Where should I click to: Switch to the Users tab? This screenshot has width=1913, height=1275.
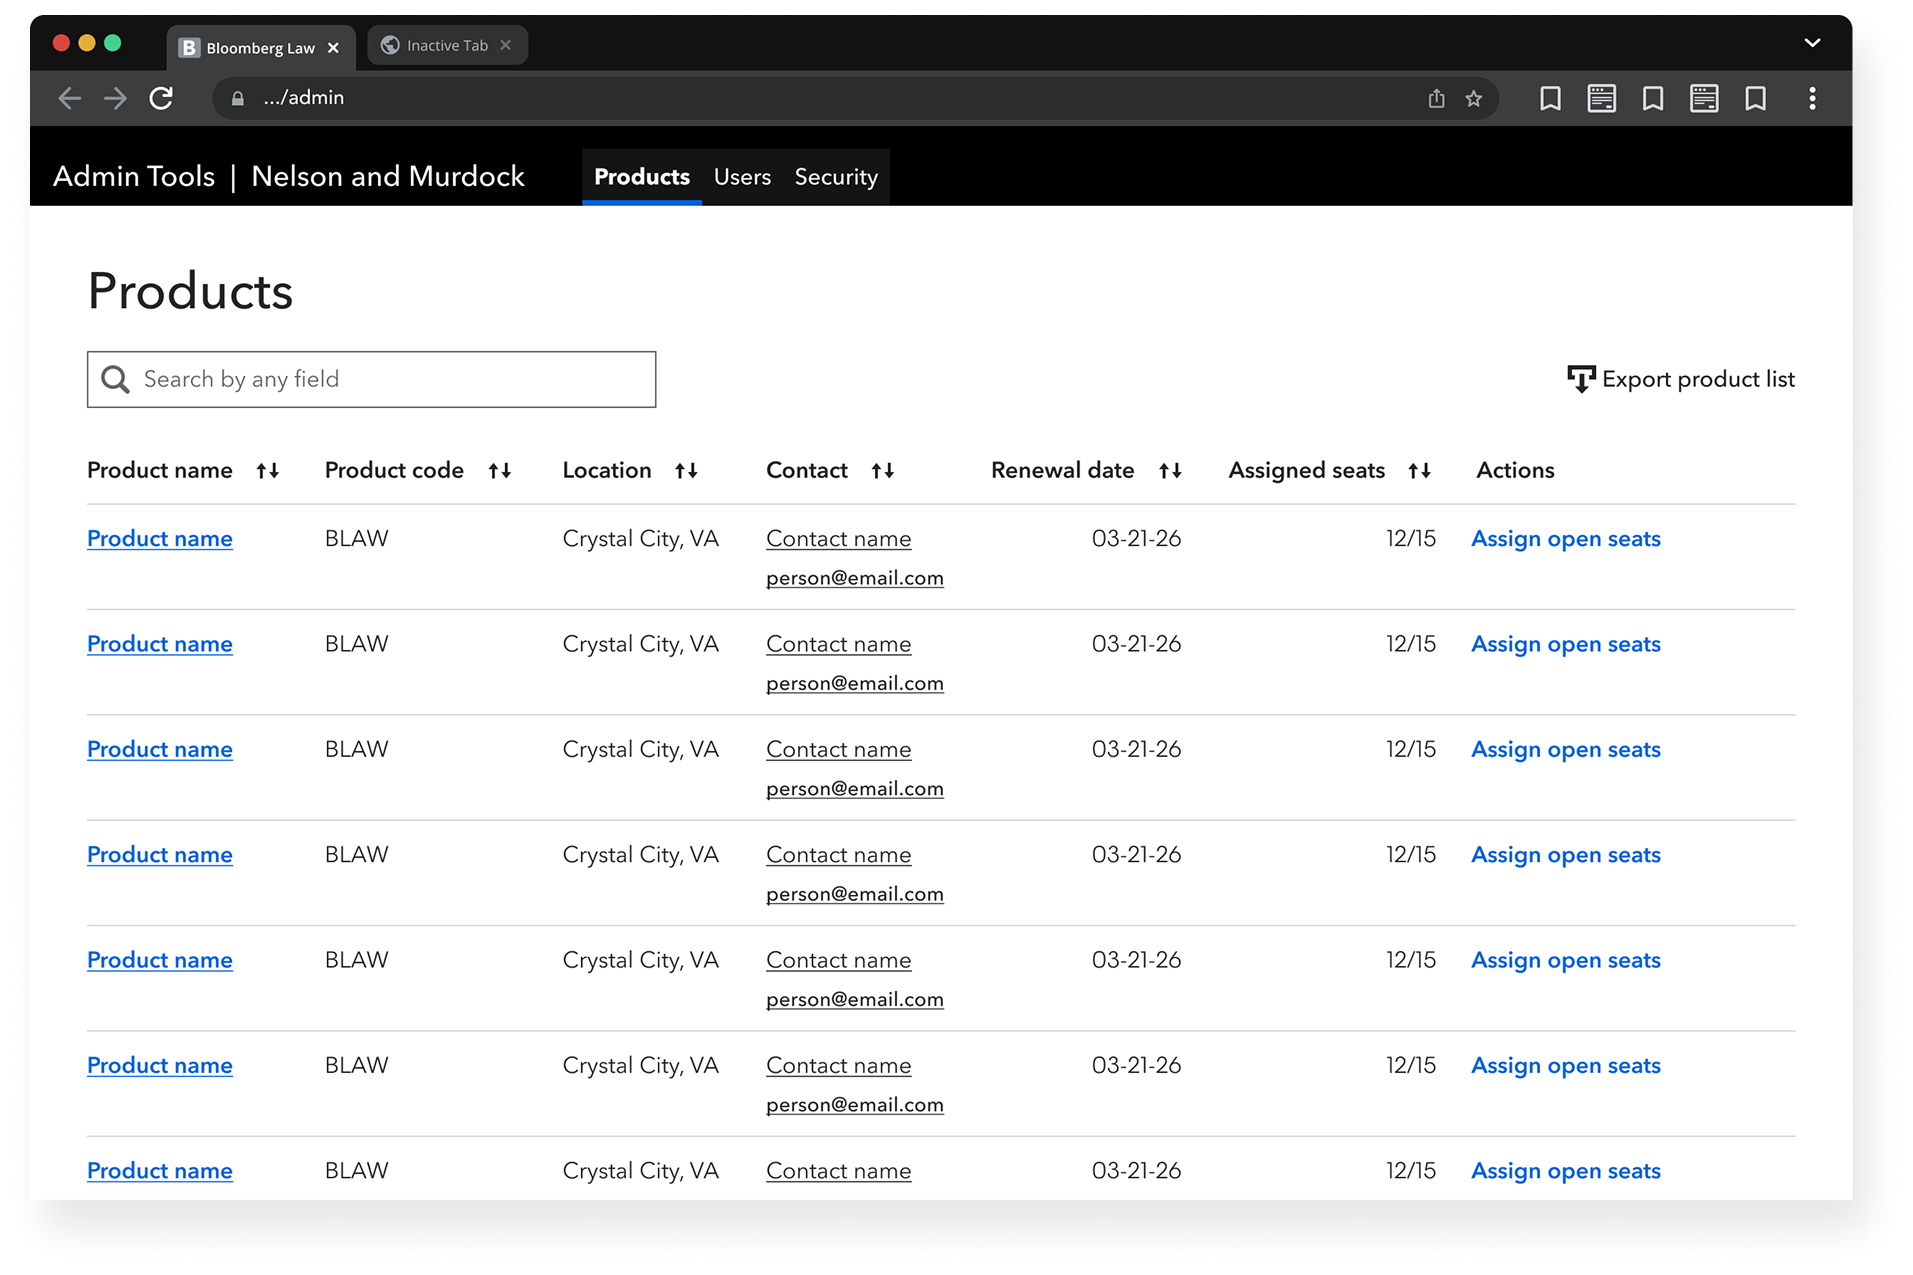click(x=741, y=177)
